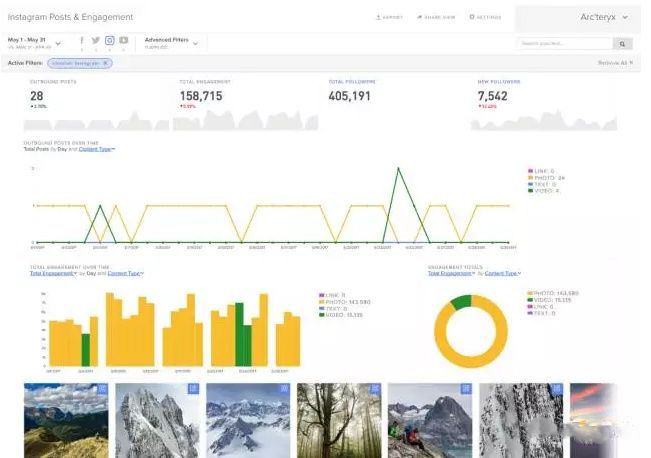This screenshot has width=651, height=458.
Task: Toggle LINK series in line chart legend
Action: coord(541,171)
